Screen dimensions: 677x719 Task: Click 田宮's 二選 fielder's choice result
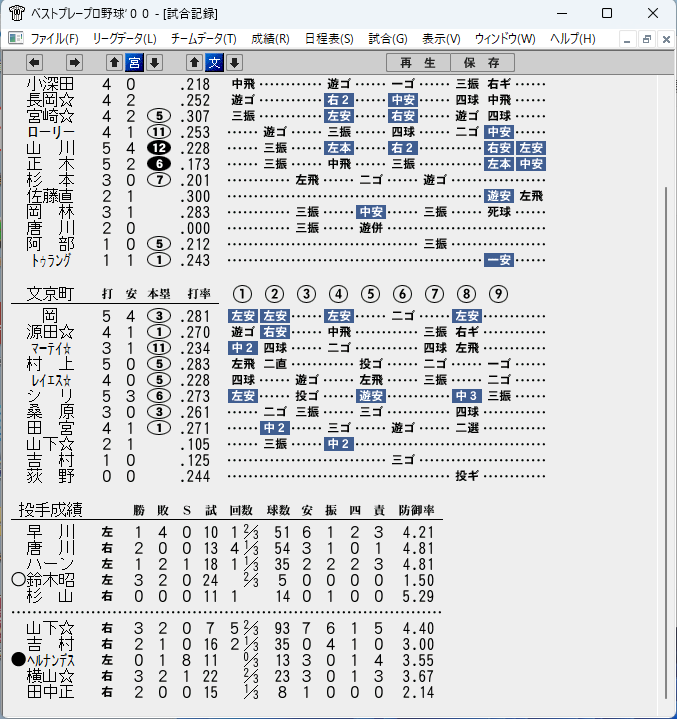click(x=467, y=428)
